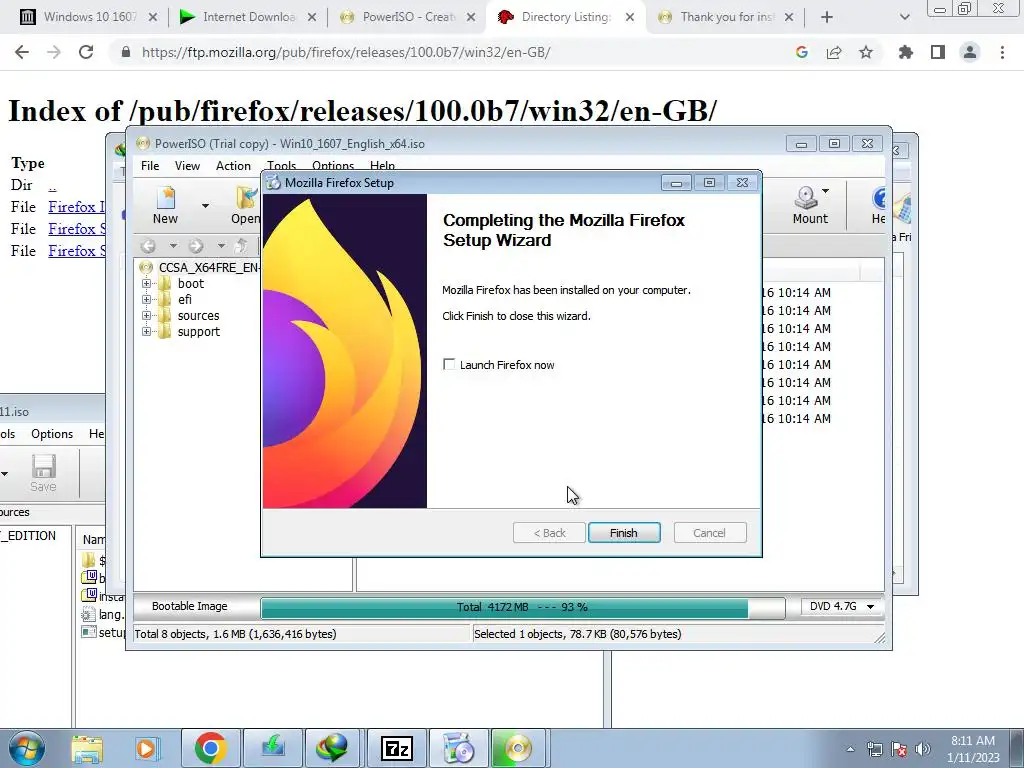The height and width of the screenshot is (768, 1024).
Task: Click the Back navigation arrow in PowerISO
Action: click(148, 246)
